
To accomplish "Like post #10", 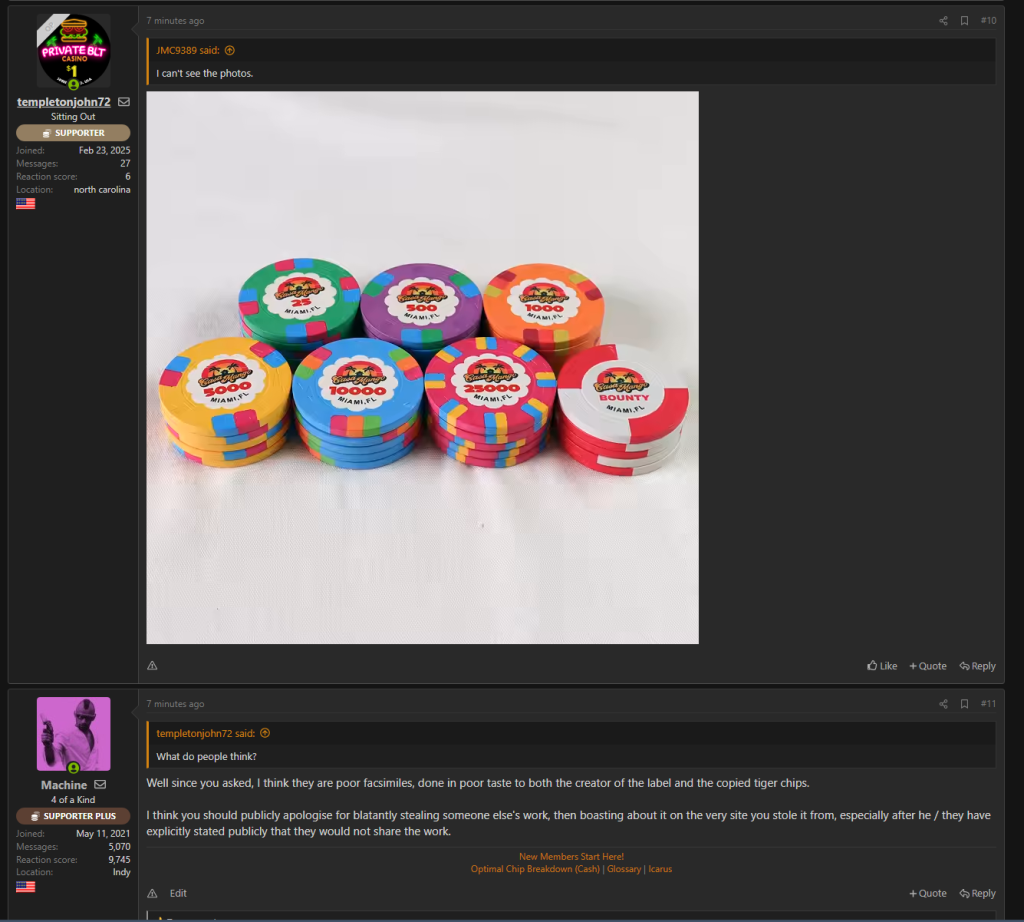I will [x=882, y=666].
